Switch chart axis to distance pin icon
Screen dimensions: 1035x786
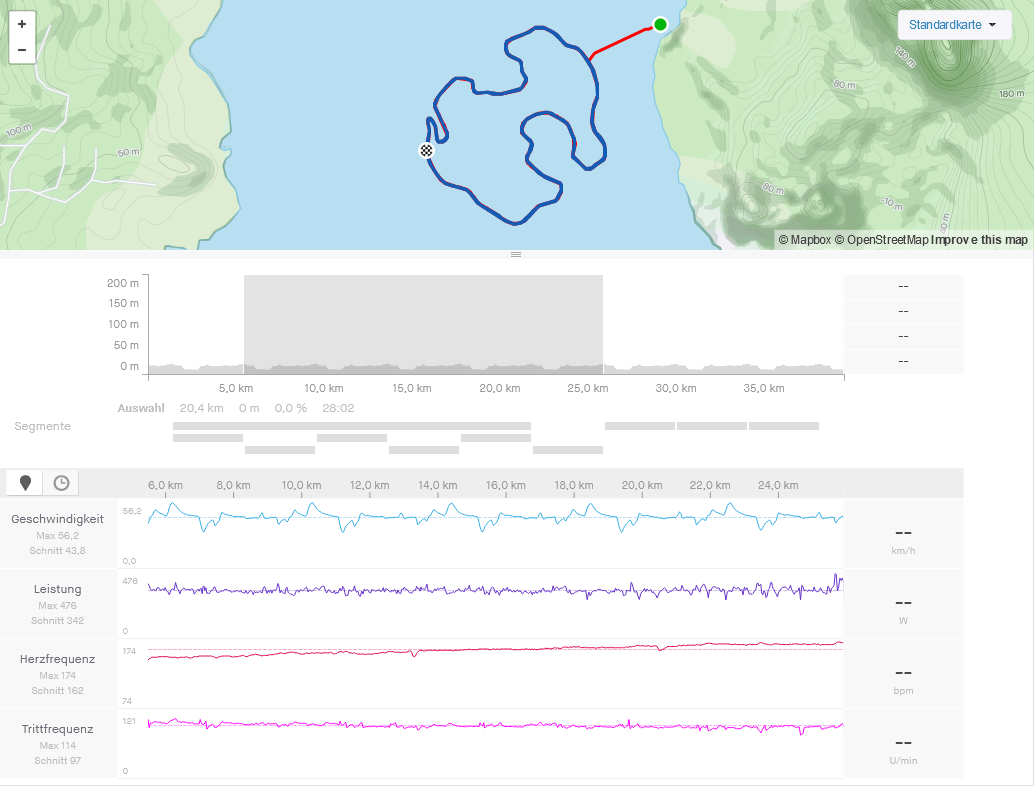[25, 483]
